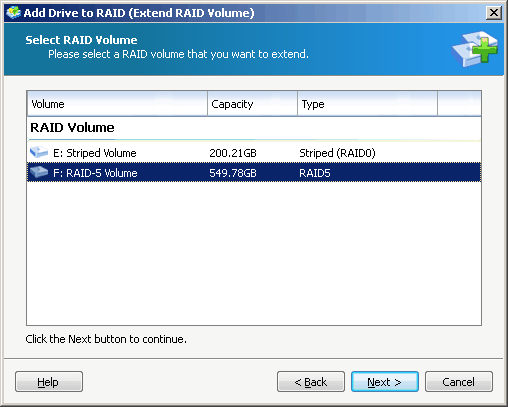Sort by the Volume column header
Viewport: 508px width, 407px height.
coord(117,104)
